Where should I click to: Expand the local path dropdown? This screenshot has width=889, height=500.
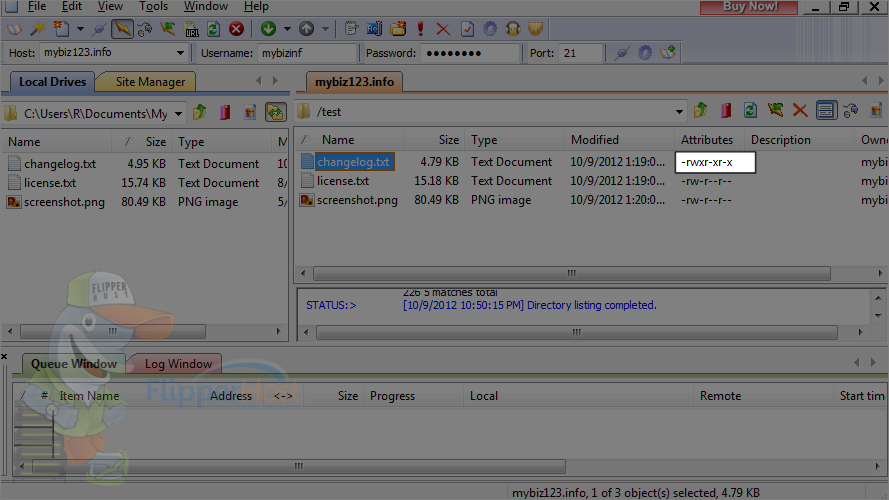coord(178,114)
